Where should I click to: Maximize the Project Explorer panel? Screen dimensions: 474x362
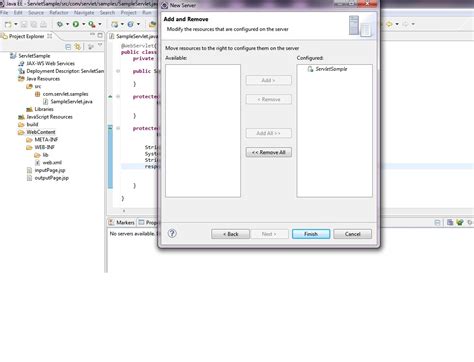pyautogui.click(x=100, y=35)
